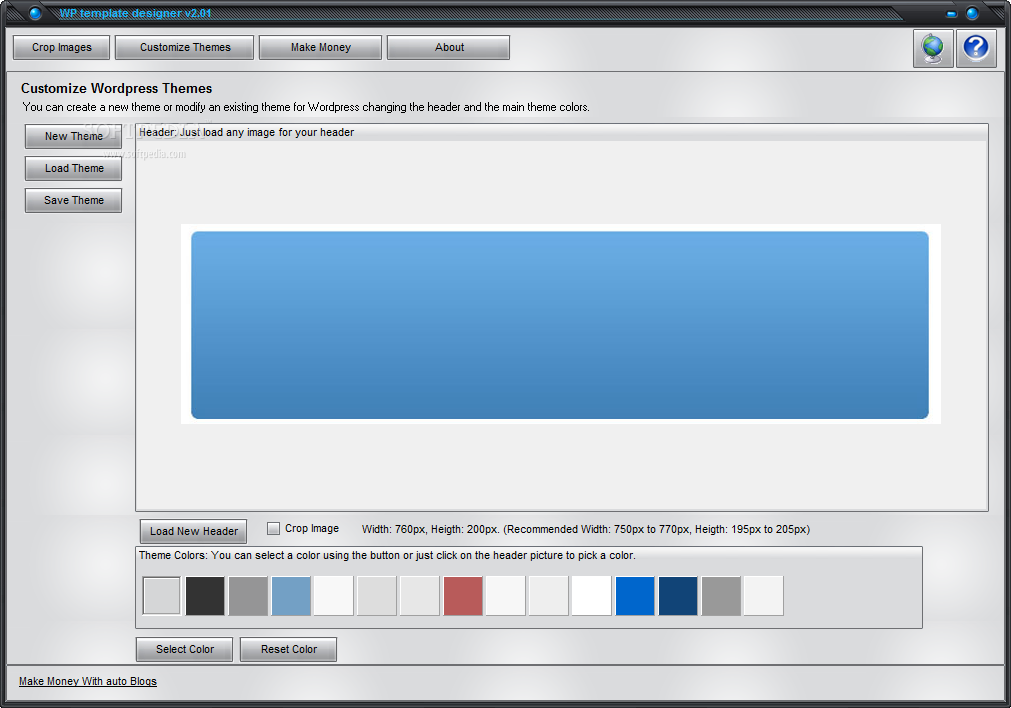The width and height of the screenshot is (1011, 708).
Task: Open the globe website icon
Action: point(932,48)
